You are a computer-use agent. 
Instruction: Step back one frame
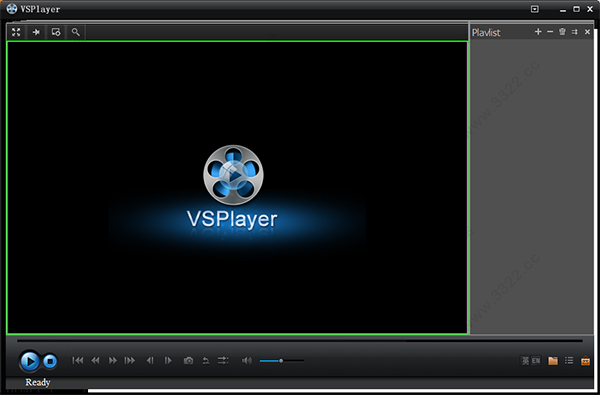click(x=150, y=361)
